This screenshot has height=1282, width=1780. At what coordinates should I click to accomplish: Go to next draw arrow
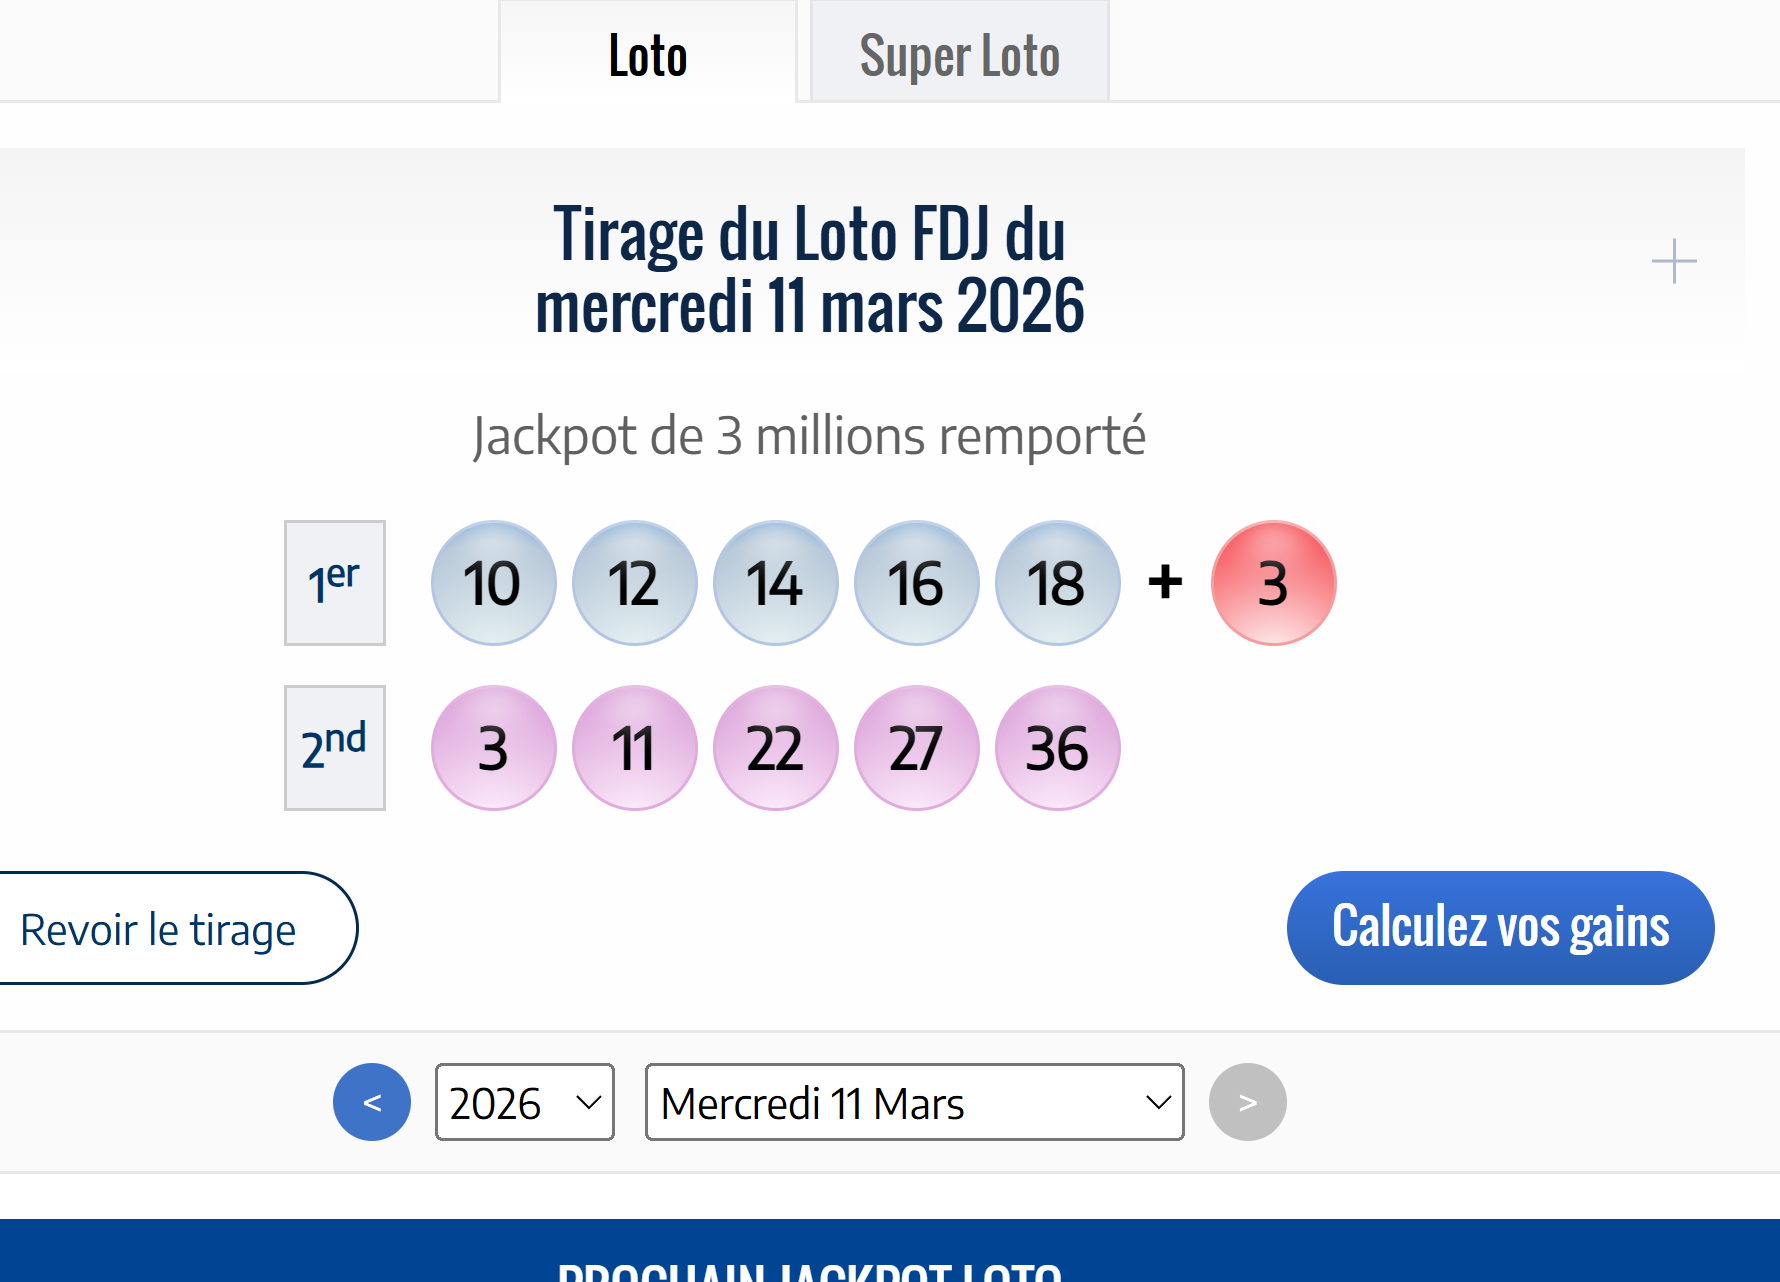point(1247,1102)
